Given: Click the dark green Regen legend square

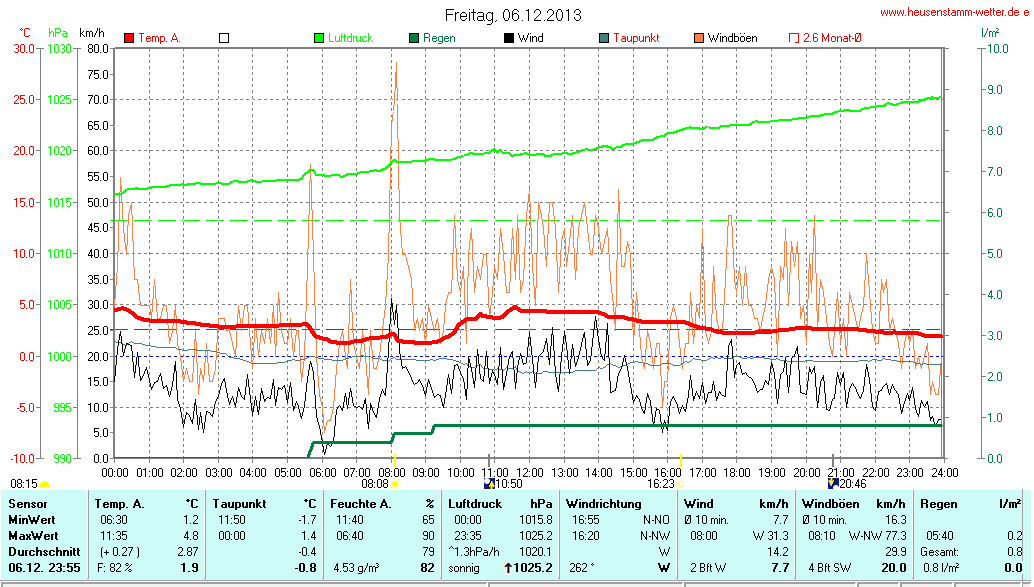Looking at the screenshot, I should tap(414, 38).
